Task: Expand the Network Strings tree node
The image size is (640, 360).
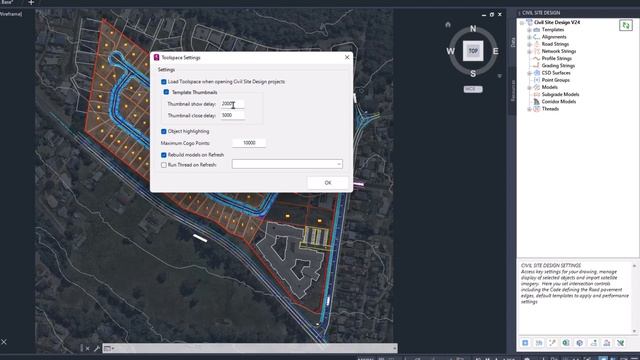Action: tap(529, 51)
